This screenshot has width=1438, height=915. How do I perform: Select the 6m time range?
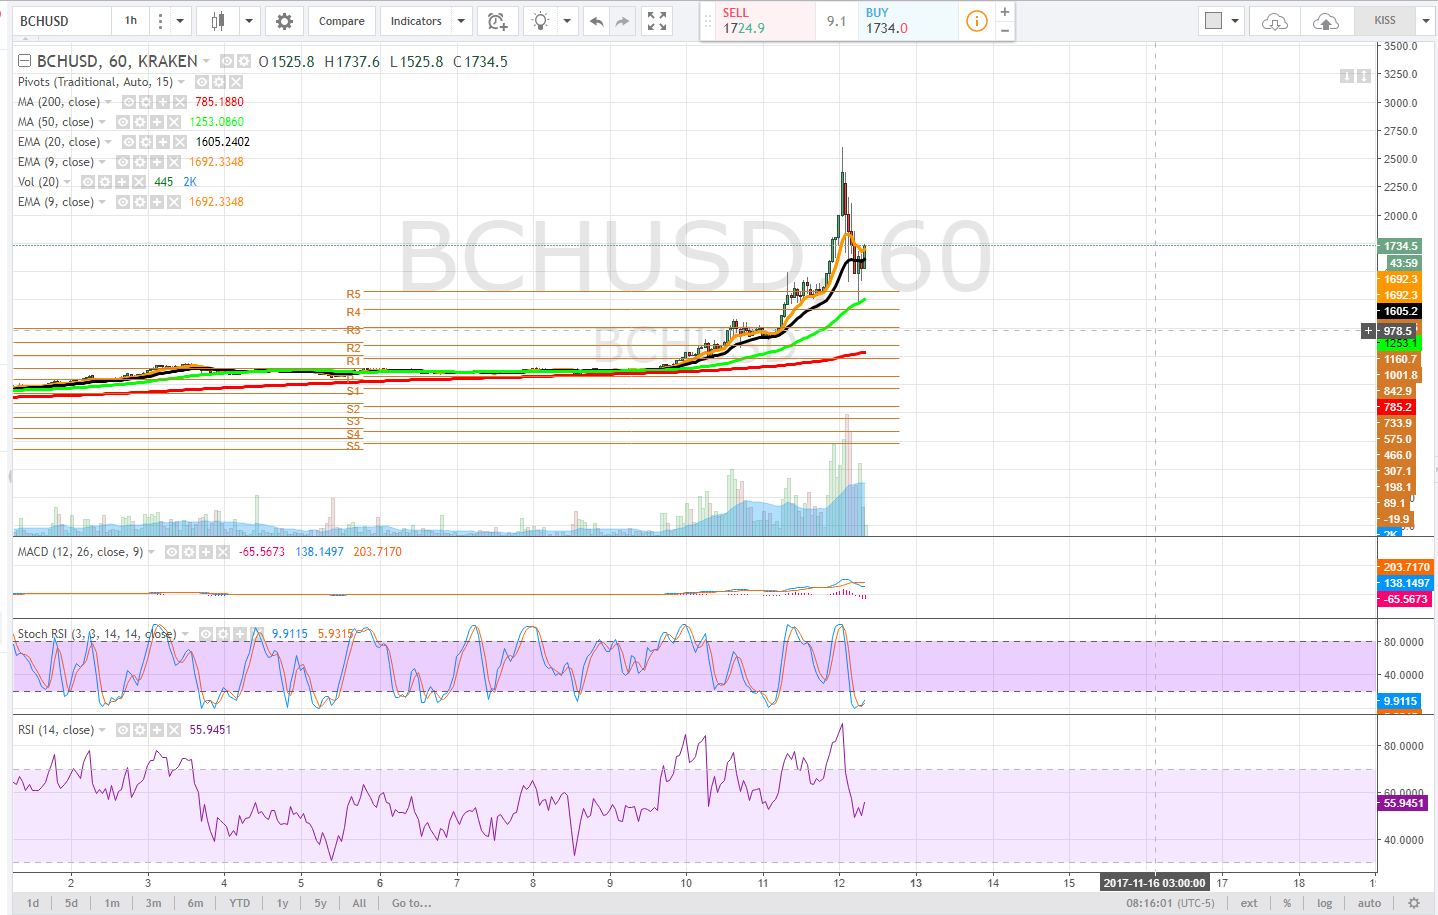click(195, 903)
